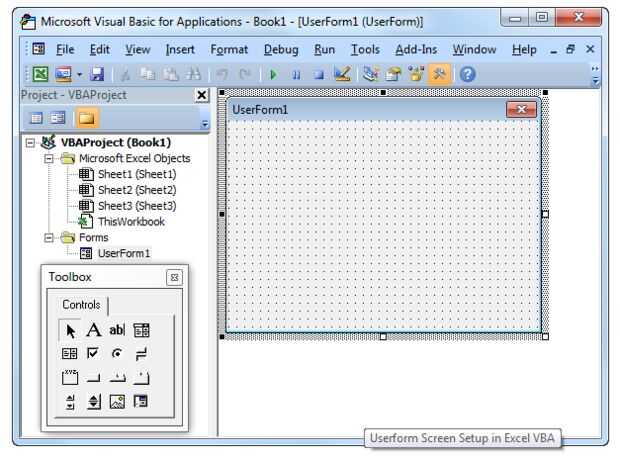620x460 pixels.
Task: Open the Insert menu
Action: coord(180,49)
